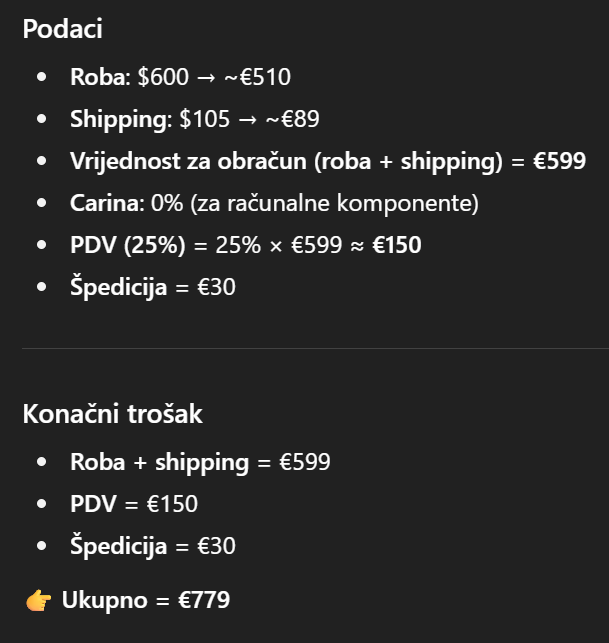
Task: Click the horizontal divider line
Action: (x=315, y=349)
